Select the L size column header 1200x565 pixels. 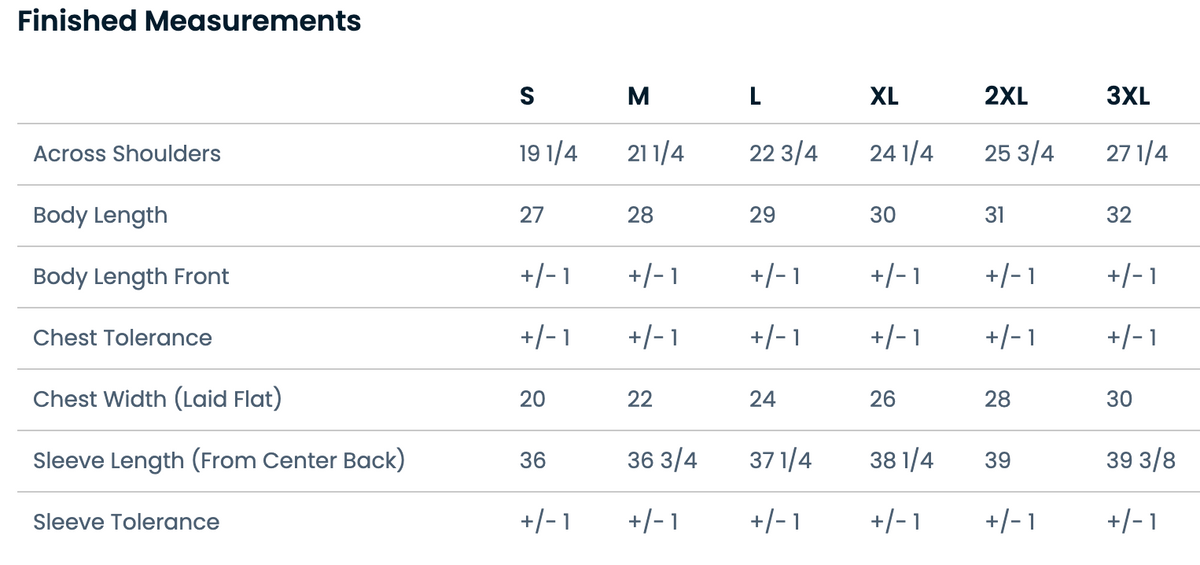tap(756, 97)
